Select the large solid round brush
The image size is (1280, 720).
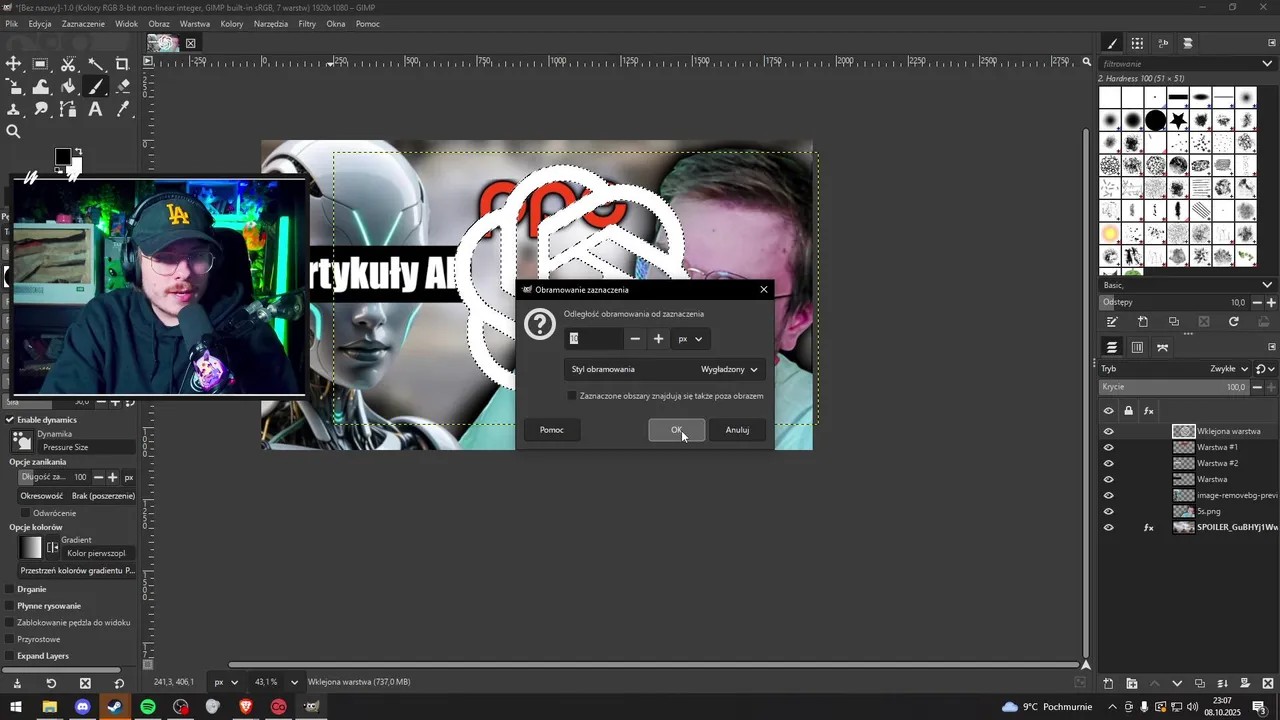point(1156,120)
